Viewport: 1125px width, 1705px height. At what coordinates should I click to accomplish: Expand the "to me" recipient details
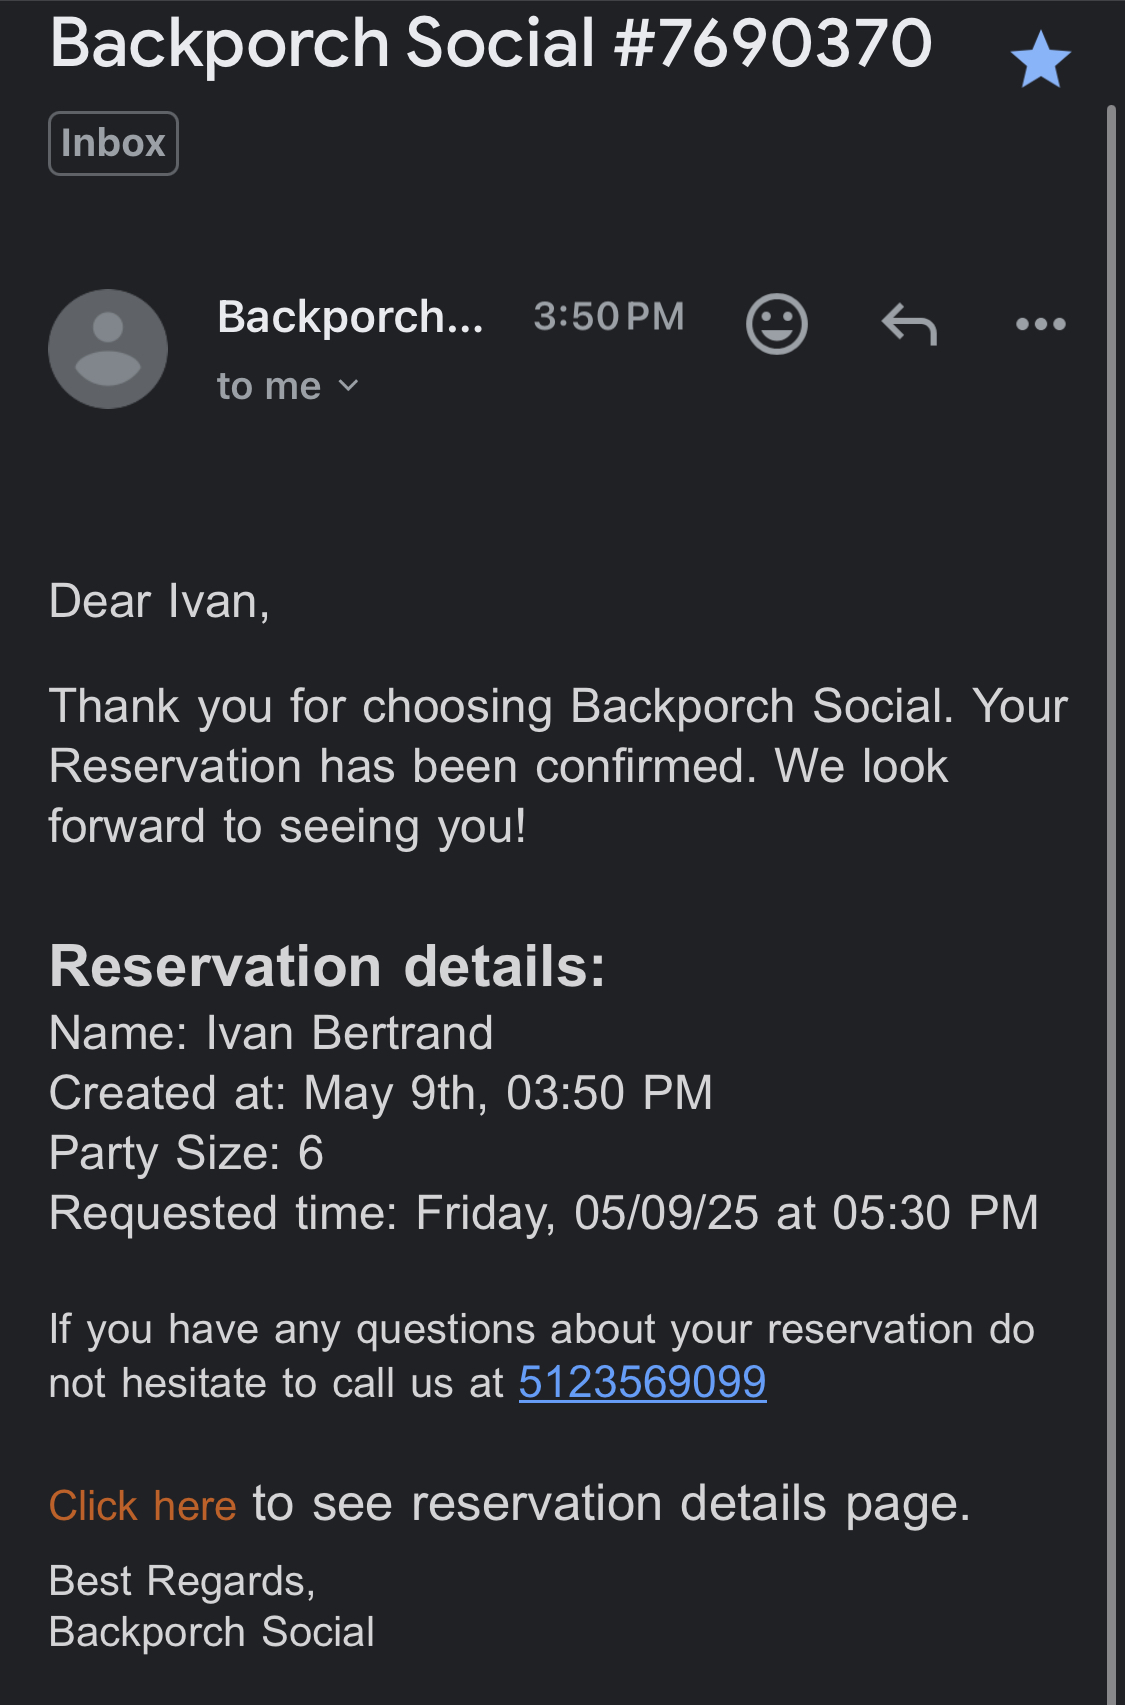coord(288,386)
